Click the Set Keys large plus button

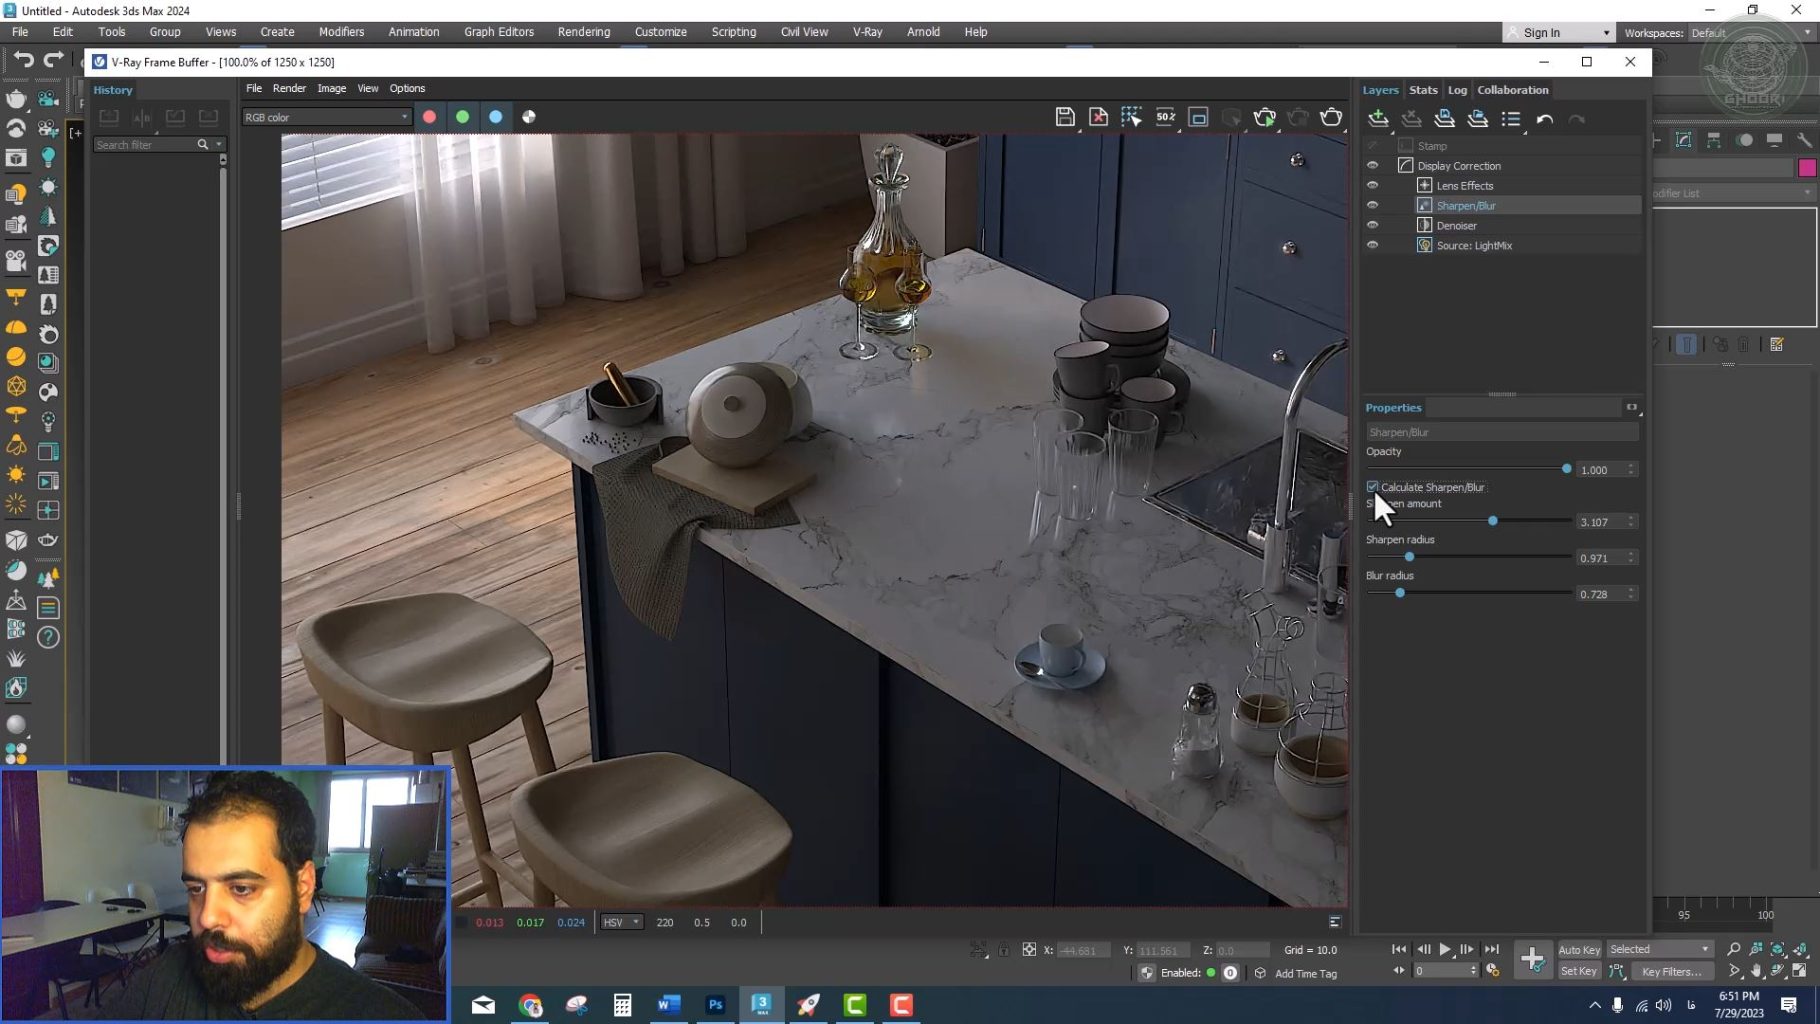coord(1532,959)
